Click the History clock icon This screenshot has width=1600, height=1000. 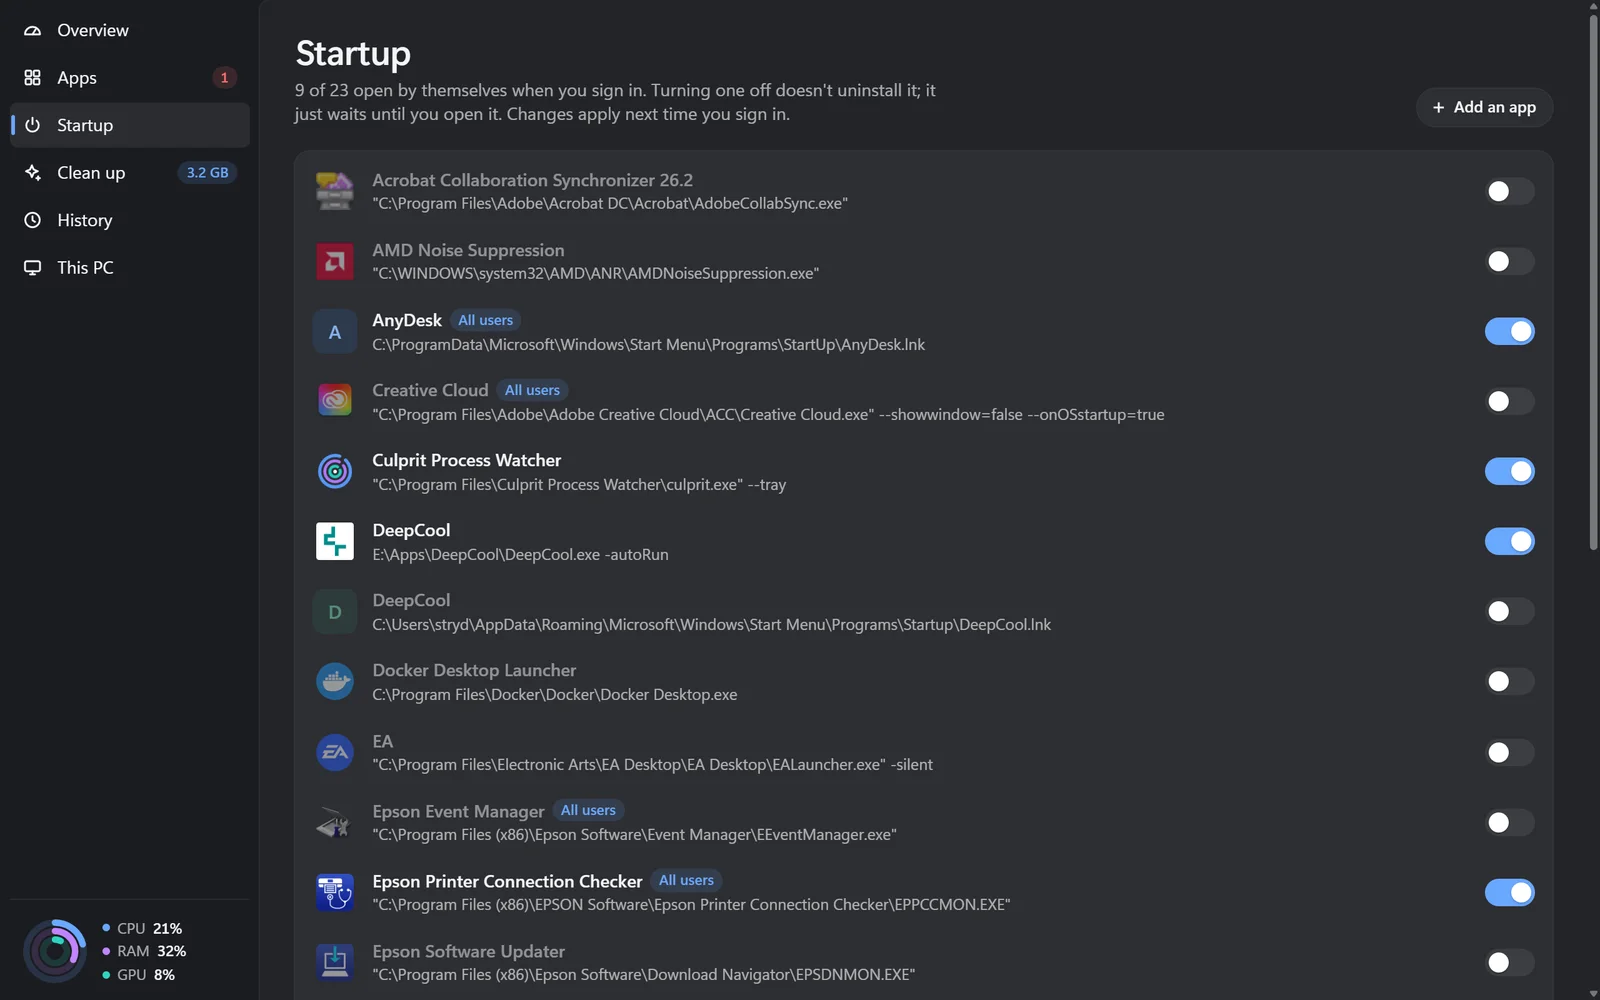tap(33, 220)
